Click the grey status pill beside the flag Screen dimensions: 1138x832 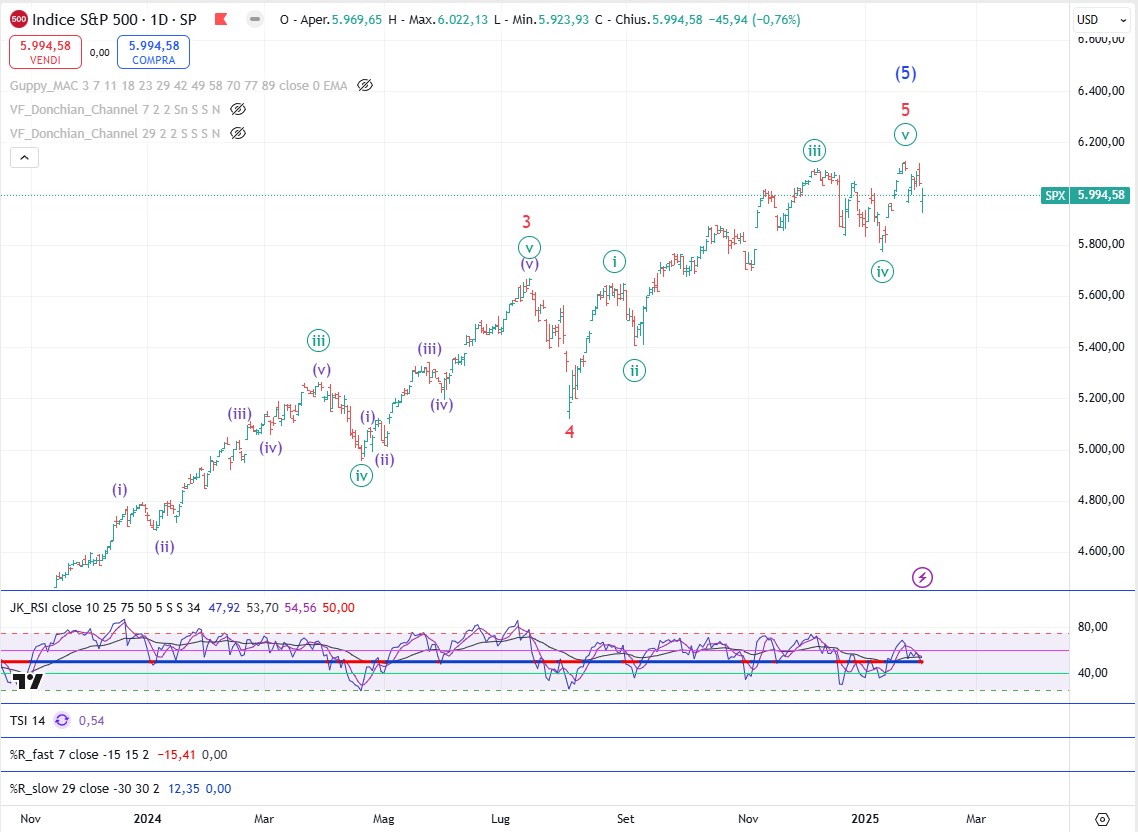(x=255, y=20)
